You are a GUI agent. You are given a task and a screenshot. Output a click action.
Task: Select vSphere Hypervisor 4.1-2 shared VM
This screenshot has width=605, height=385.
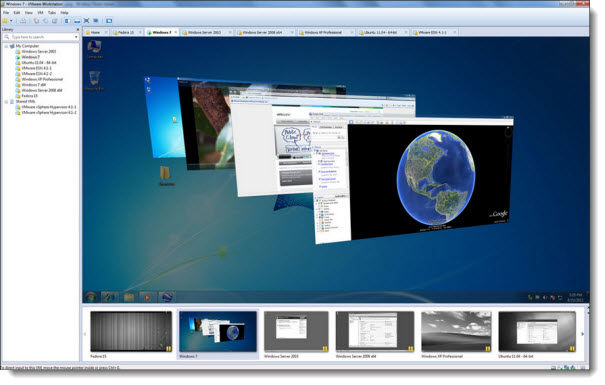coord(46,113)
